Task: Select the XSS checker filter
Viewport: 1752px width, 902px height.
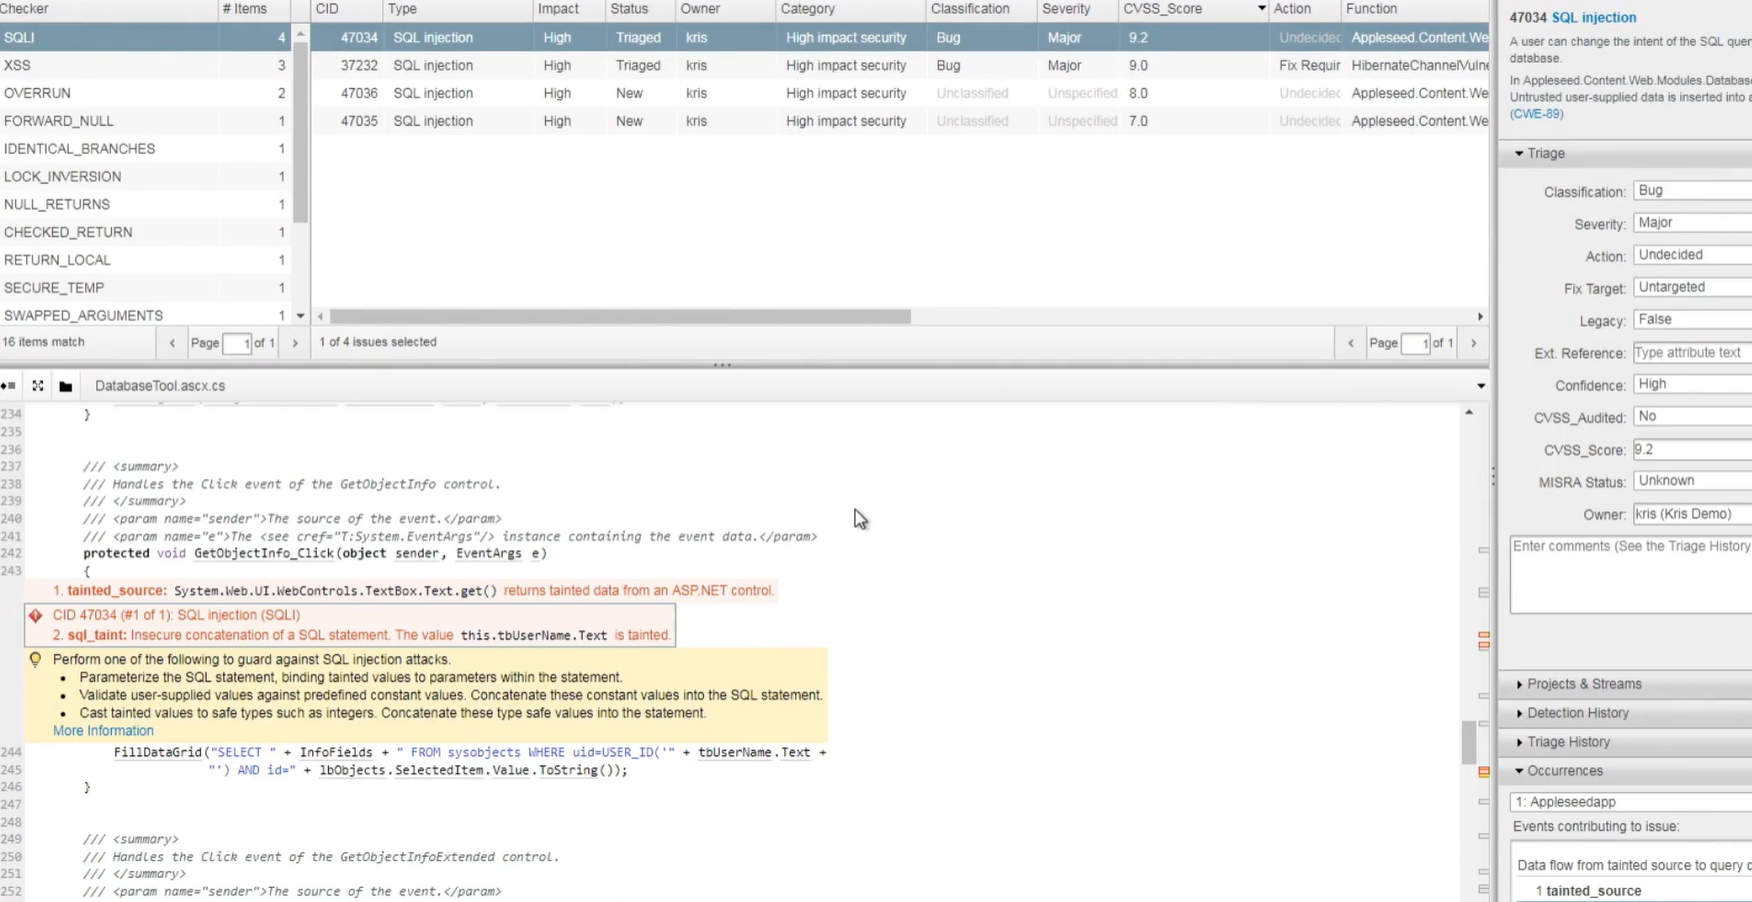Action: point(100,65)
